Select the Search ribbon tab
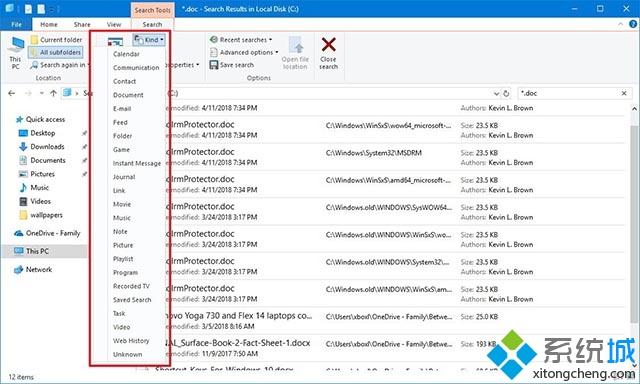The width and height of the screenshot is (640, 384). click(152, 24)
